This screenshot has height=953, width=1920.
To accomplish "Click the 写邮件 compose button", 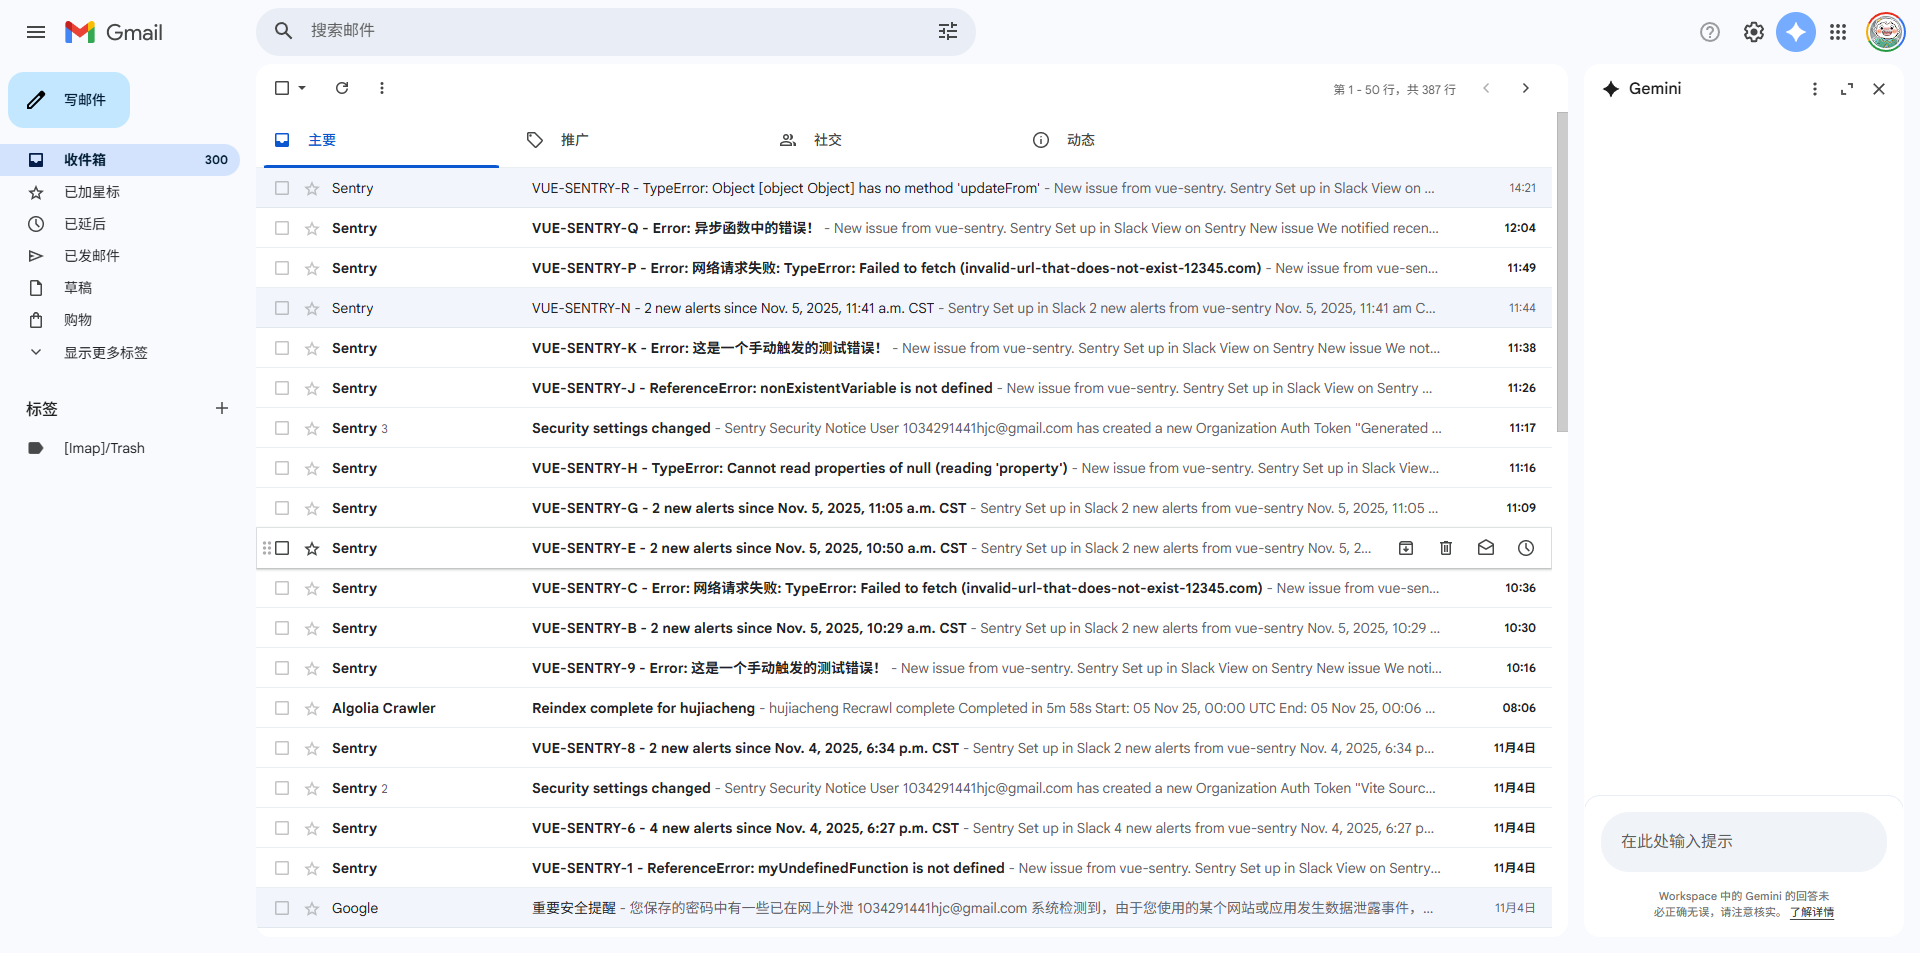I will point(69,100).
